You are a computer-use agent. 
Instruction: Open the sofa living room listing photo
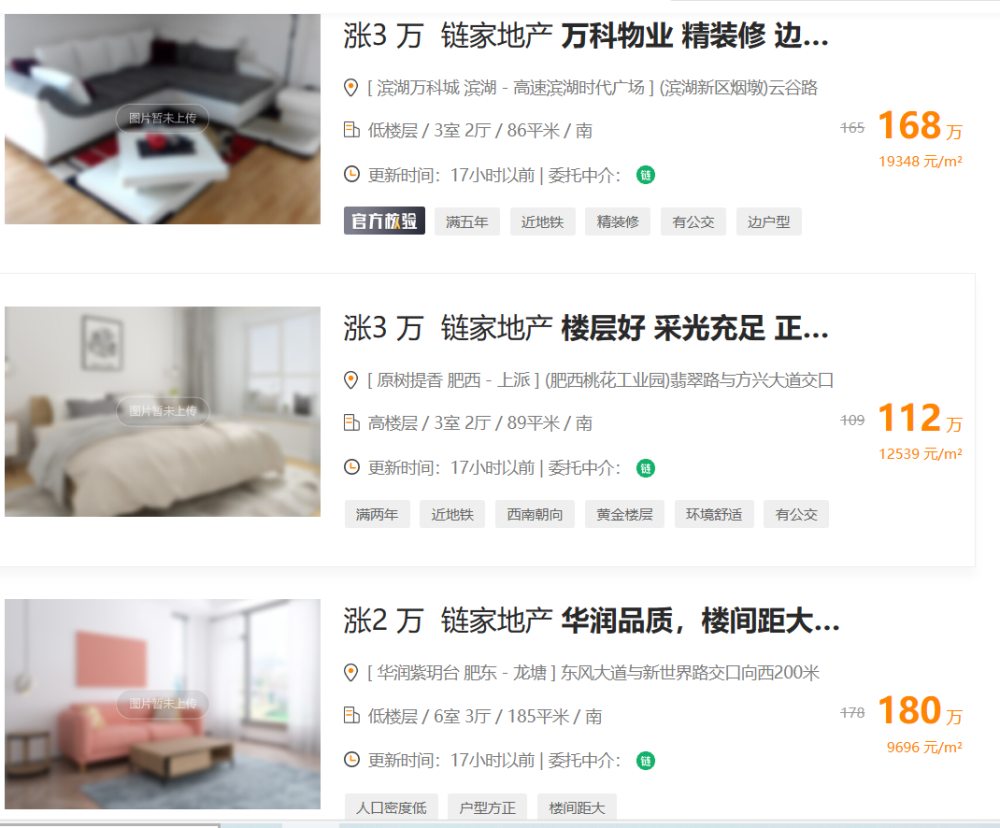coord(163,119)
